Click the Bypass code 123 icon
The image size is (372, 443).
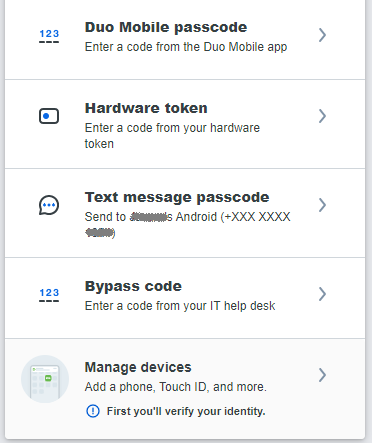(49, 295)
